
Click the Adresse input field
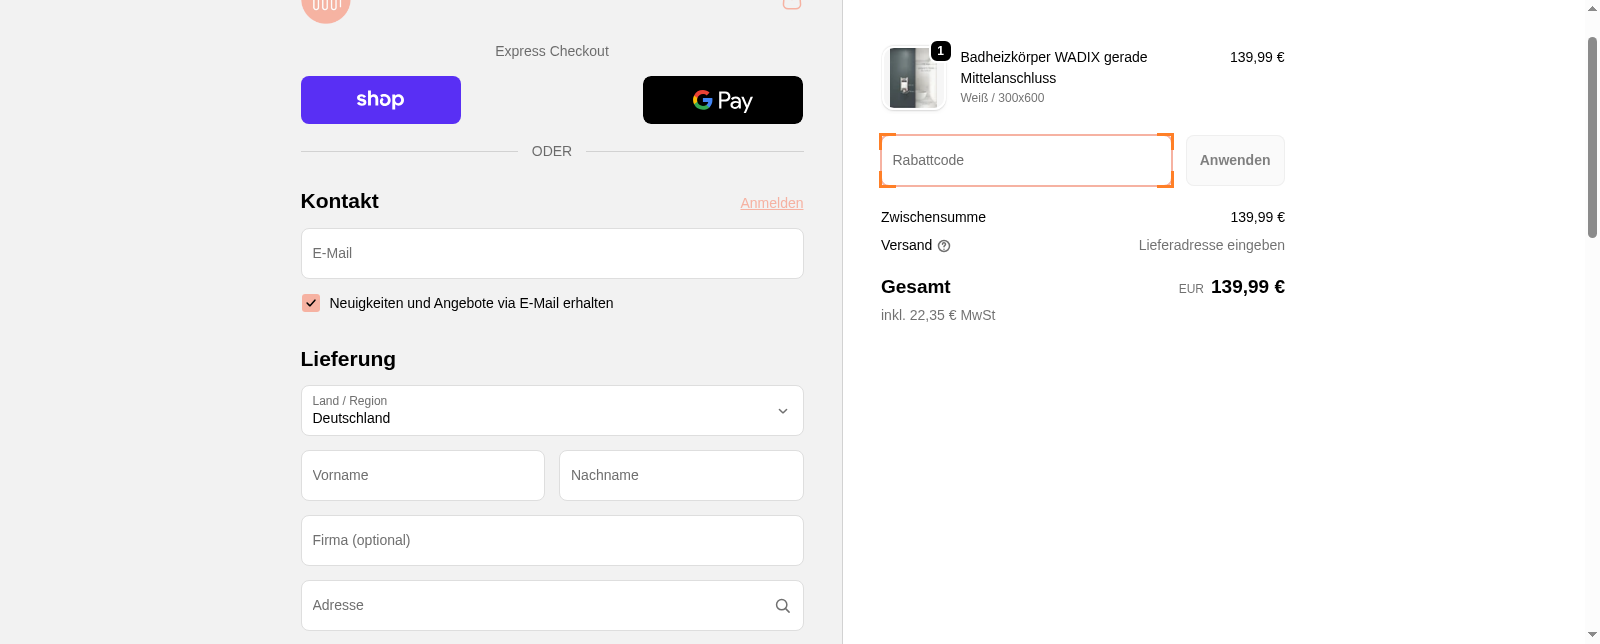coord(552,605)
